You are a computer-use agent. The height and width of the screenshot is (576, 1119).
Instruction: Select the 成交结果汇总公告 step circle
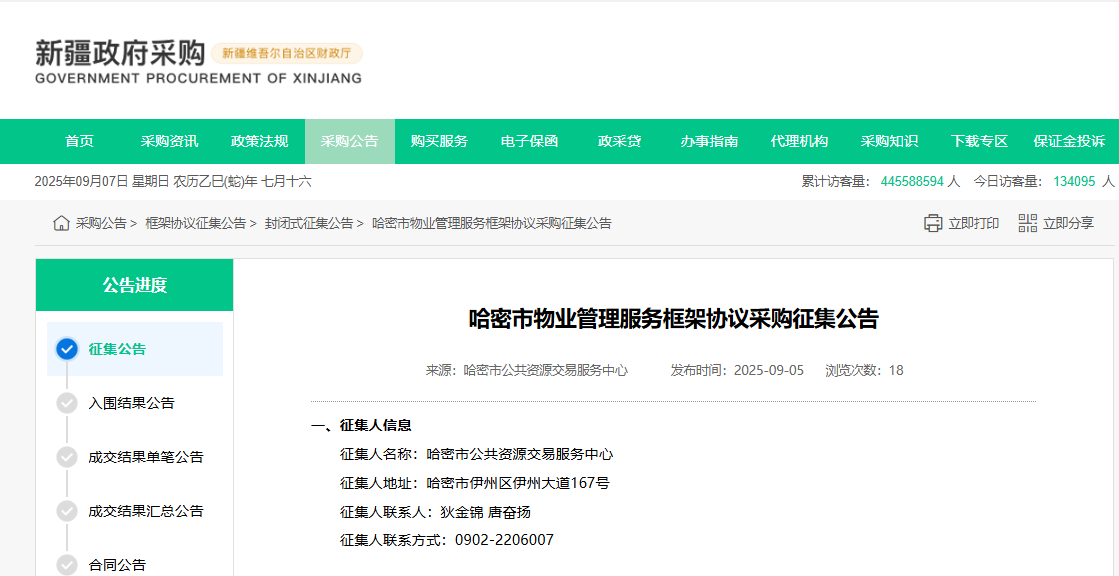point(65,511)
